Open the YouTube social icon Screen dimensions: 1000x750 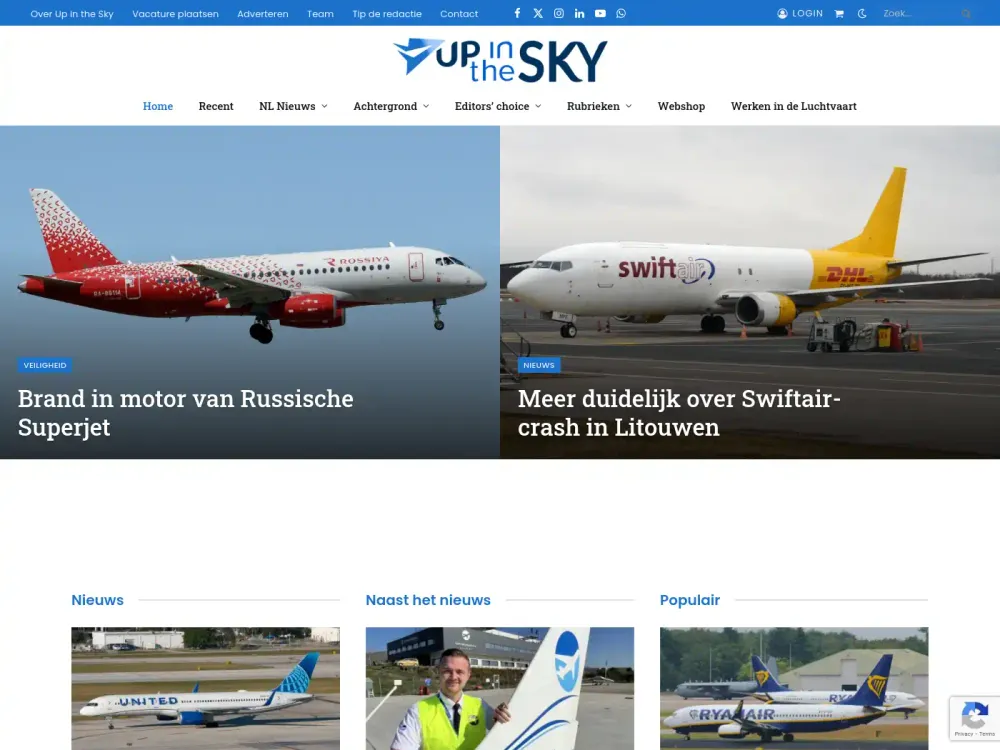(600, 13)
